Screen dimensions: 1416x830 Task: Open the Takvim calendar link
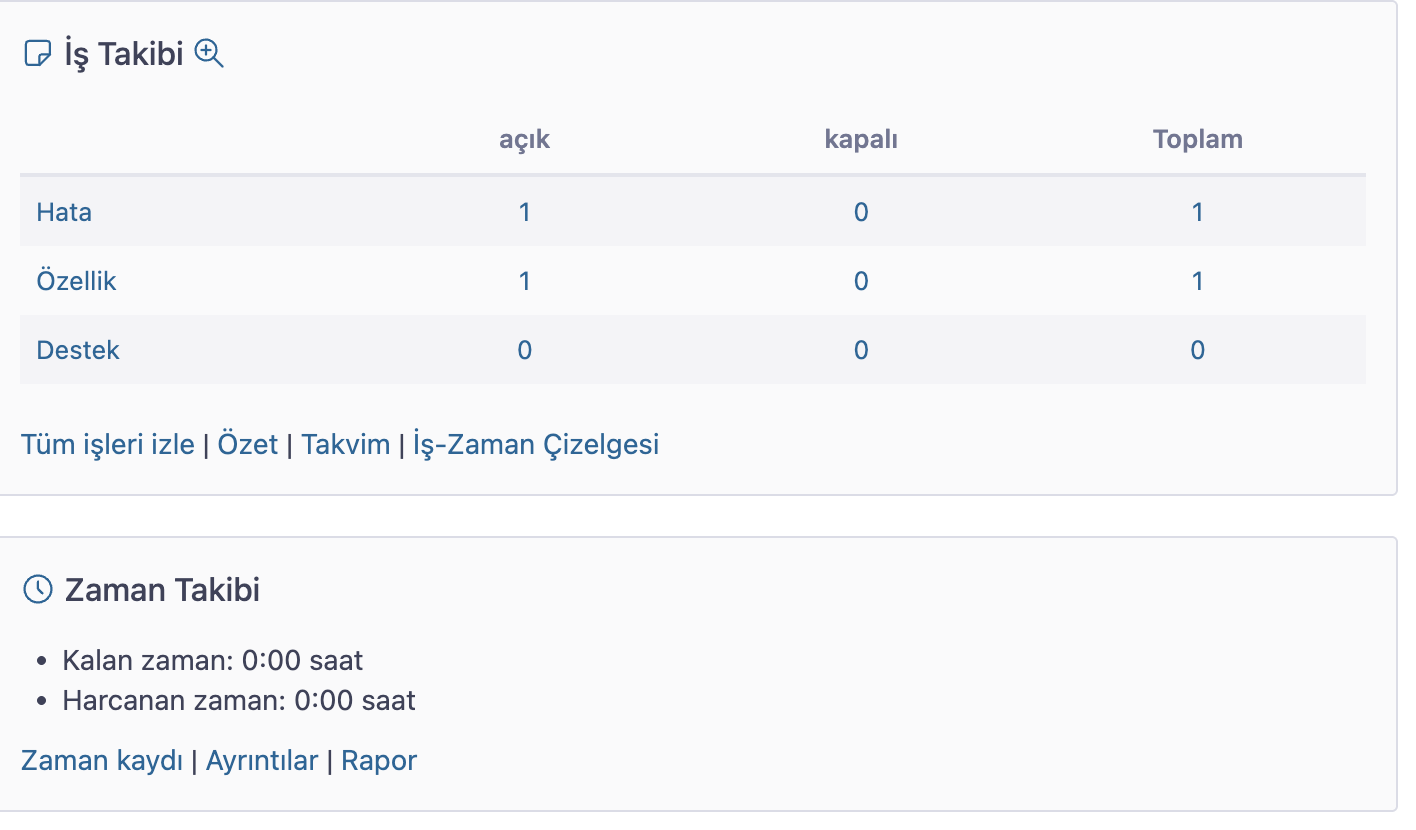345,444
